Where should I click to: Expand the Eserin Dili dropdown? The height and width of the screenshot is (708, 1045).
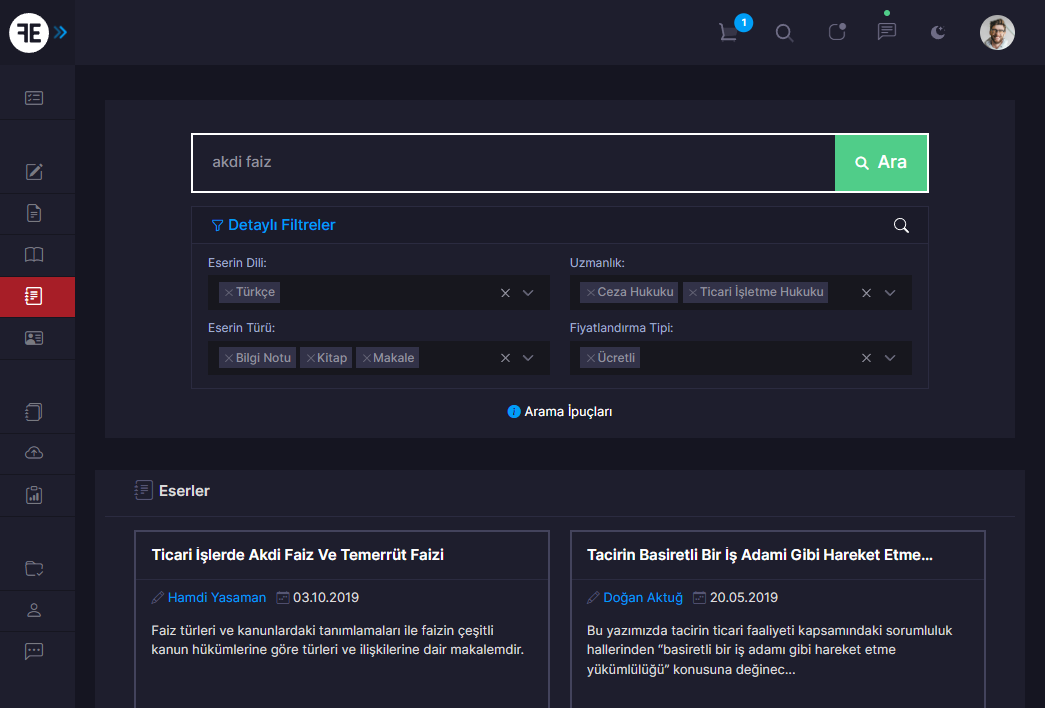(529, 293)
